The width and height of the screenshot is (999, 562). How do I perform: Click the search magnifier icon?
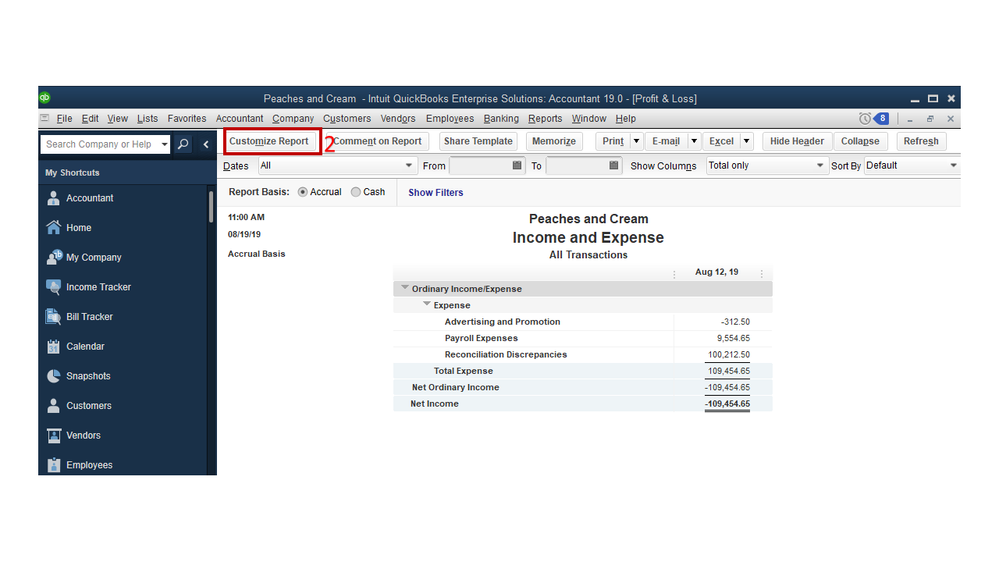click(x=183, y=144)
